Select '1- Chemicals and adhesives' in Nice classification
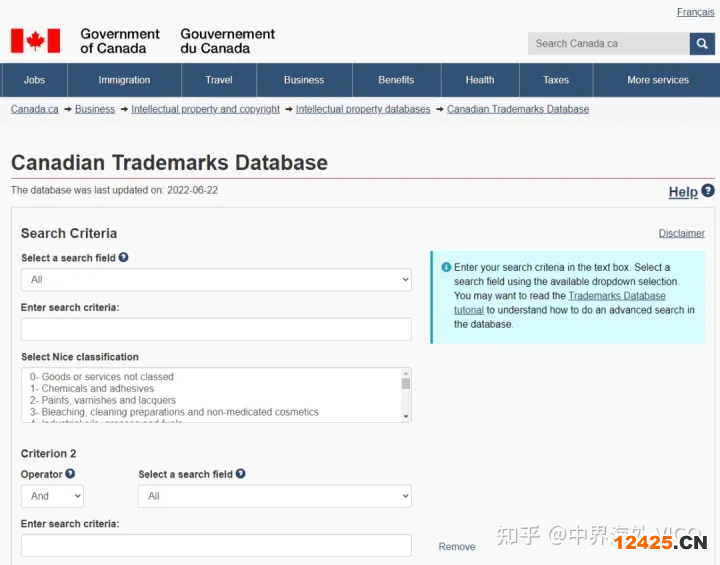 point(92,389)
